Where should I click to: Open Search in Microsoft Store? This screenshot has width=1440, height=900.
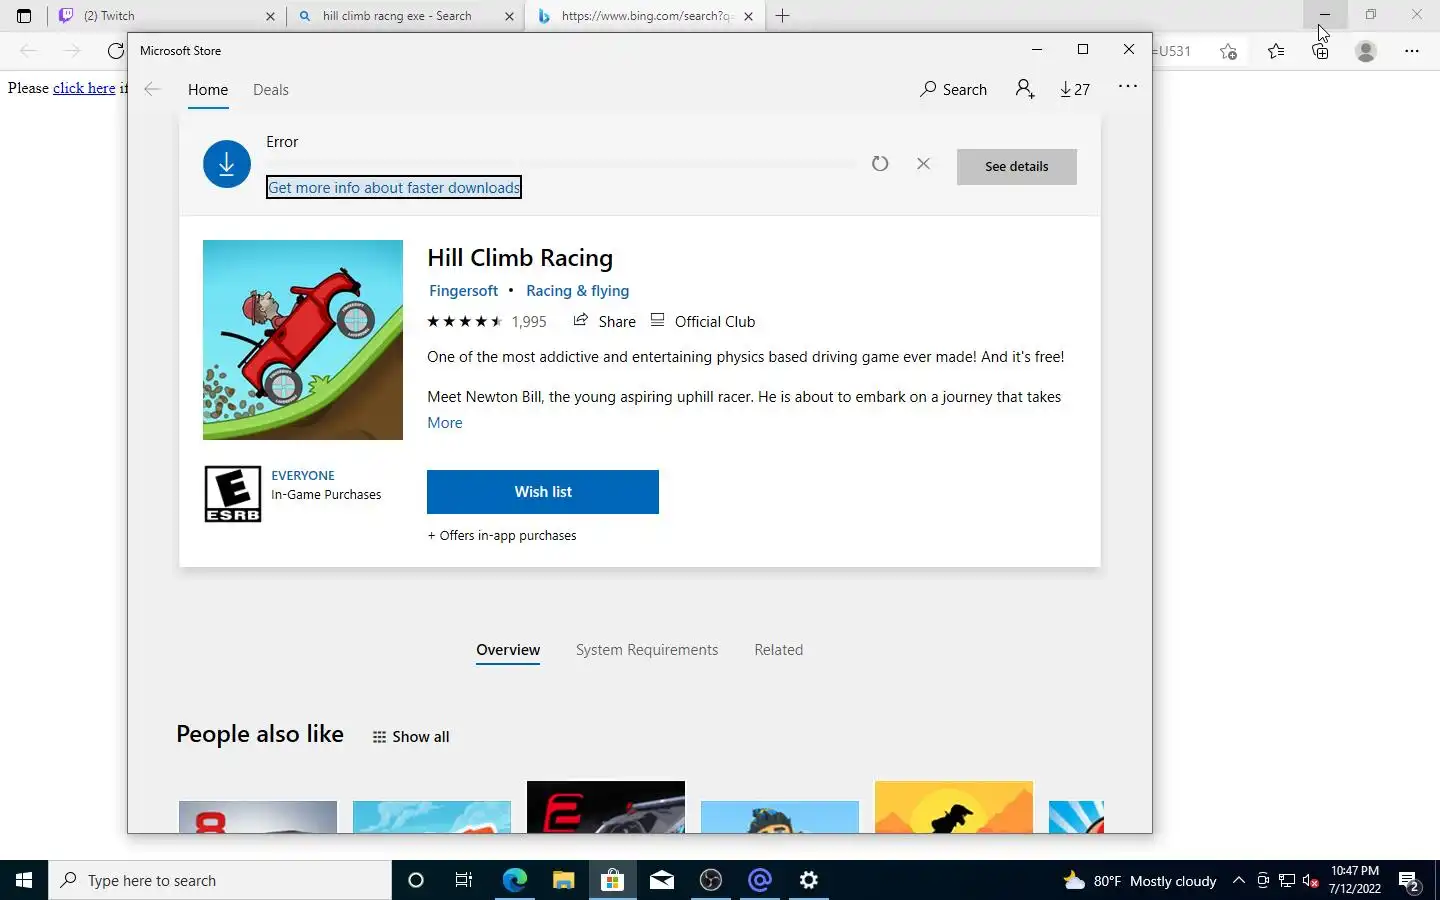click(953, 89)
